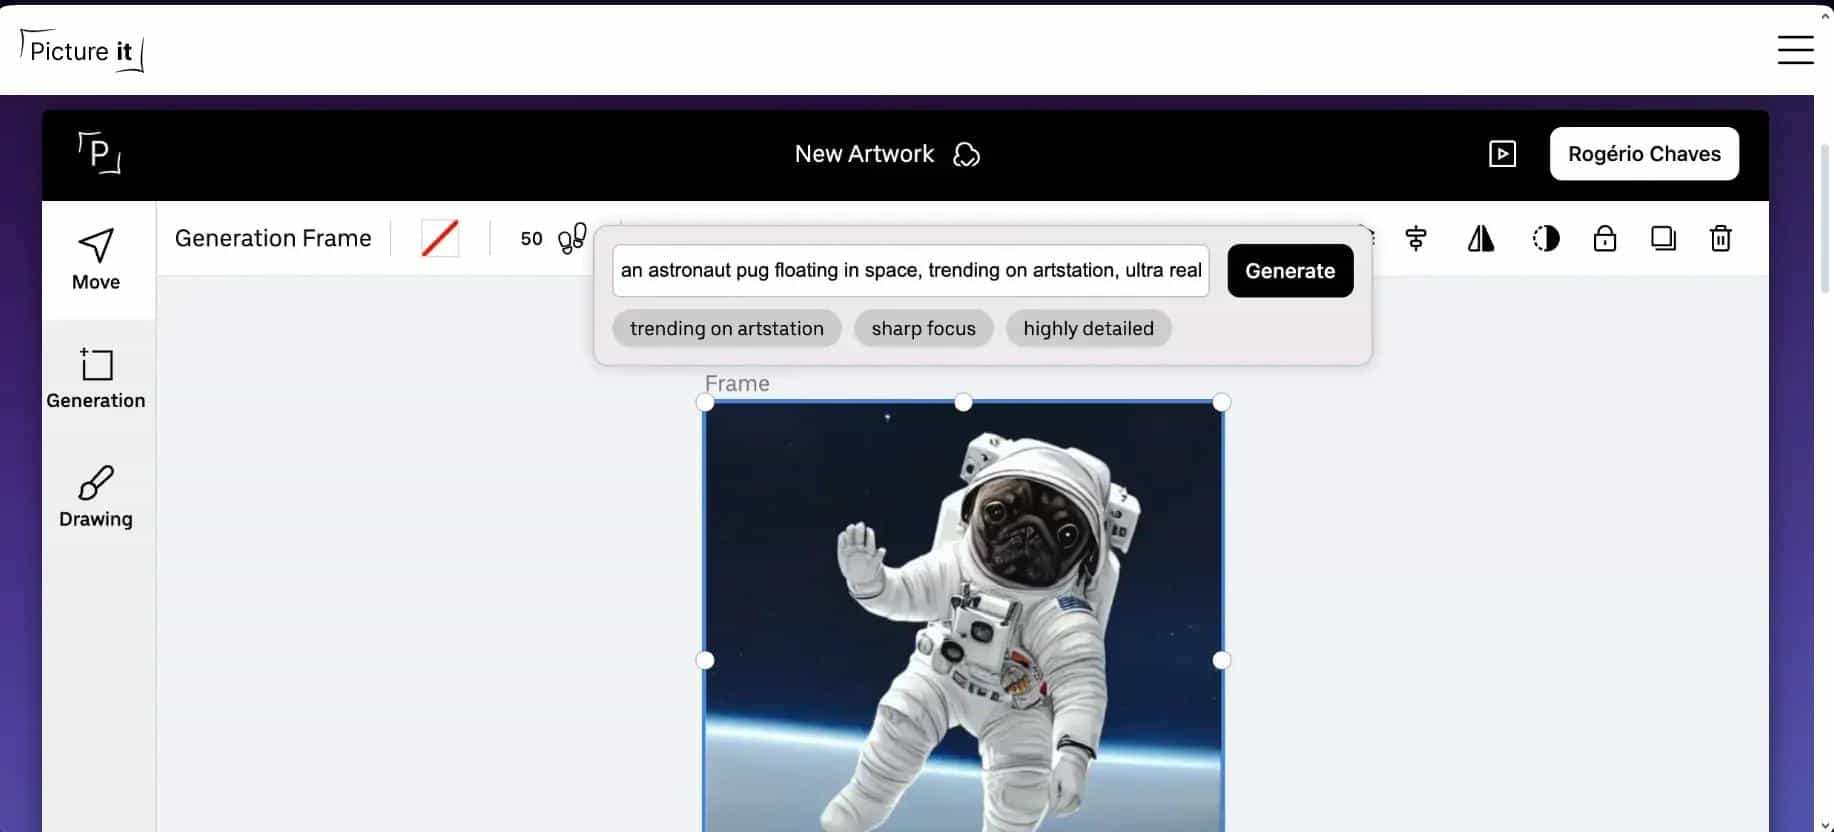Click the cloud sync icon beside New Artwork
This screenshot has height=832, width=1834.
966,154
